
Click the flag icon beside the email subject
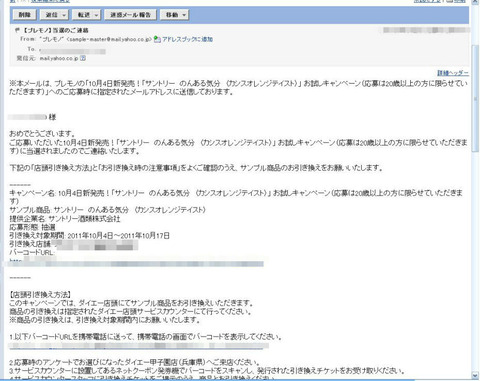[17, 30]
